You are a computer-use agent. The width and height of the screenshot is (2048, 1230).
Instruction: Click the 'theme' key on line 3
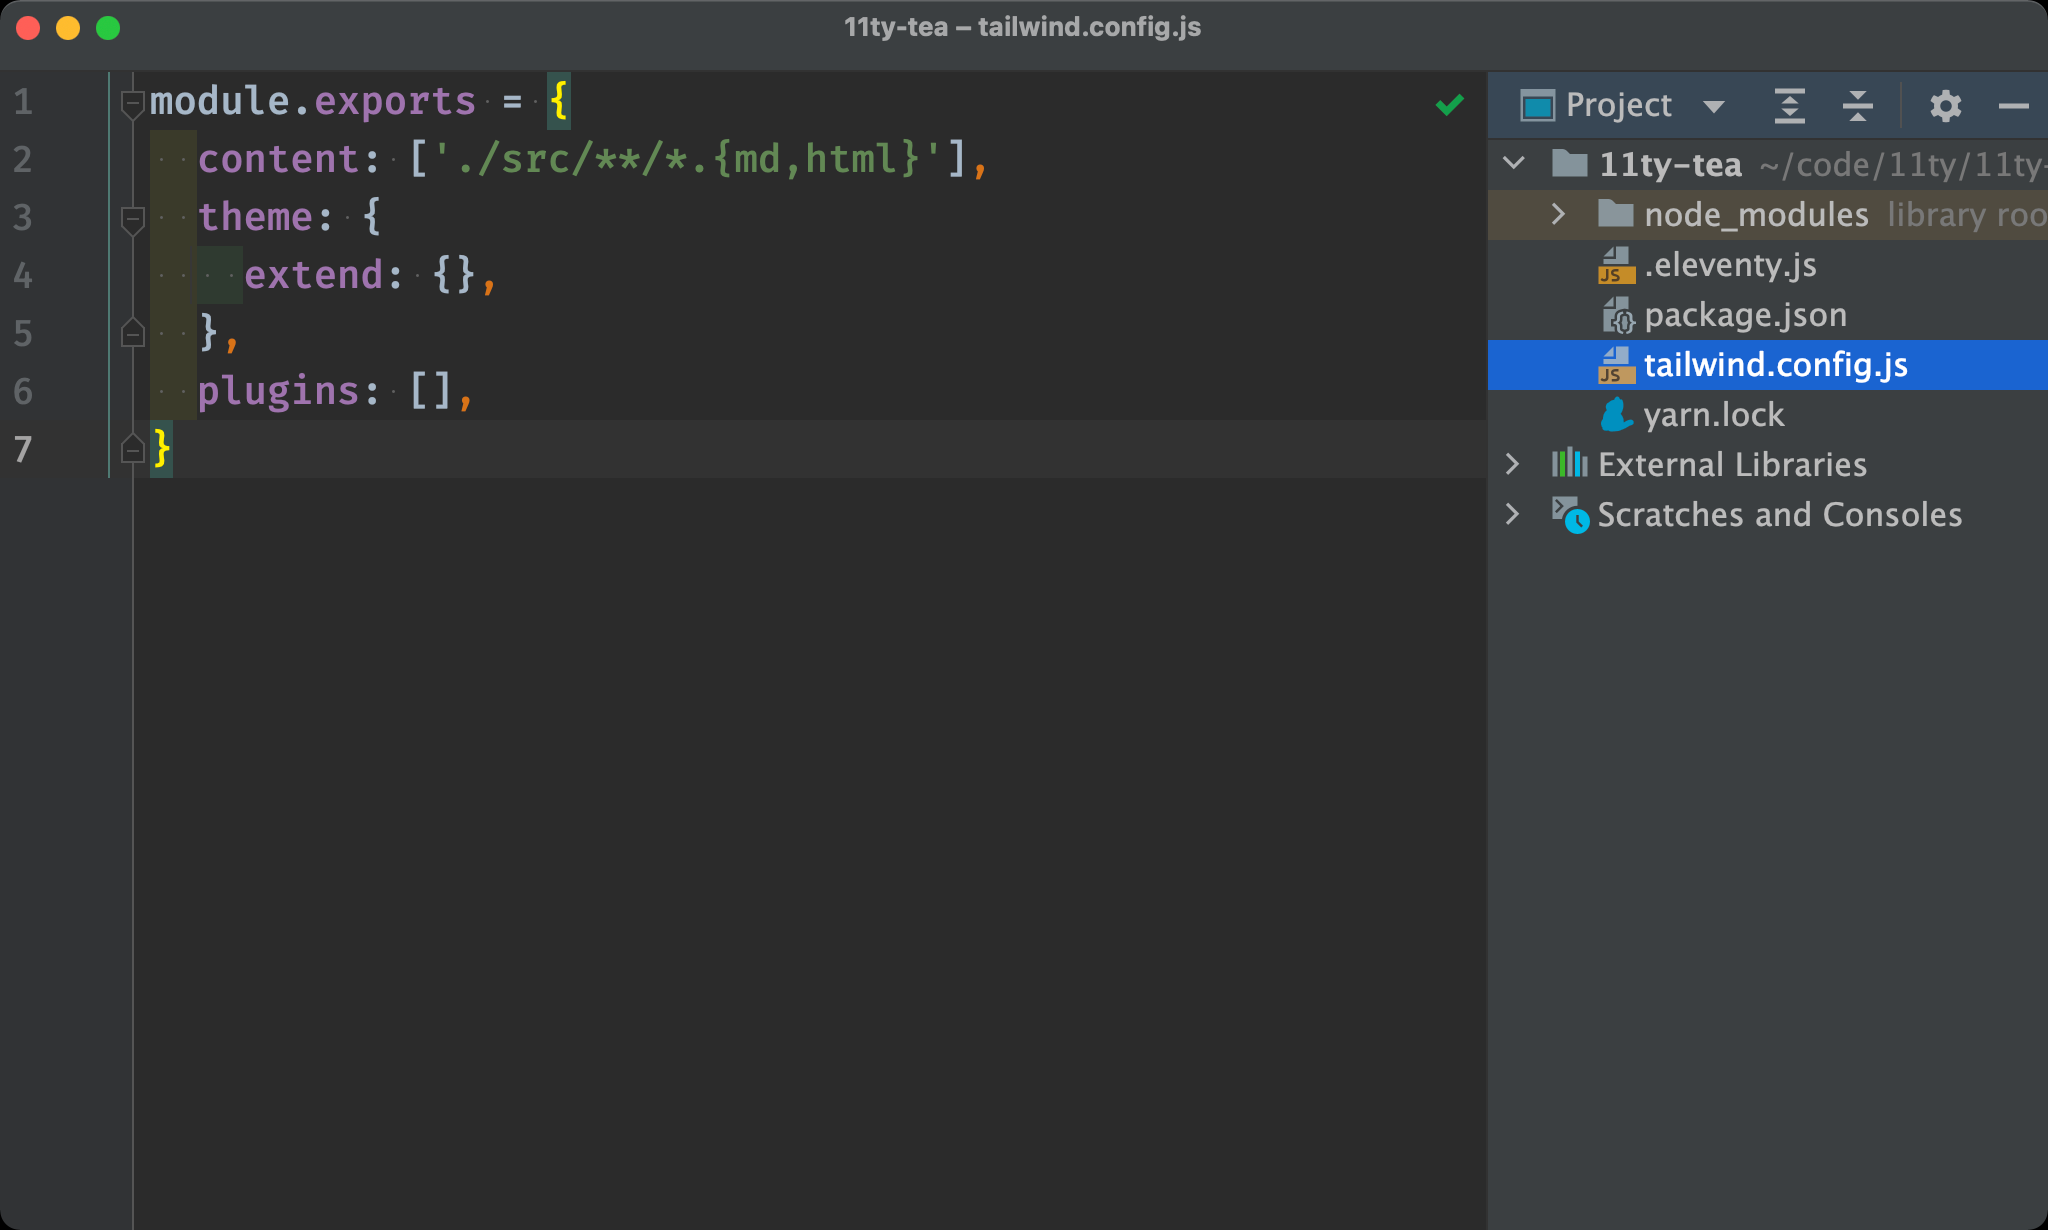[255, 217]
